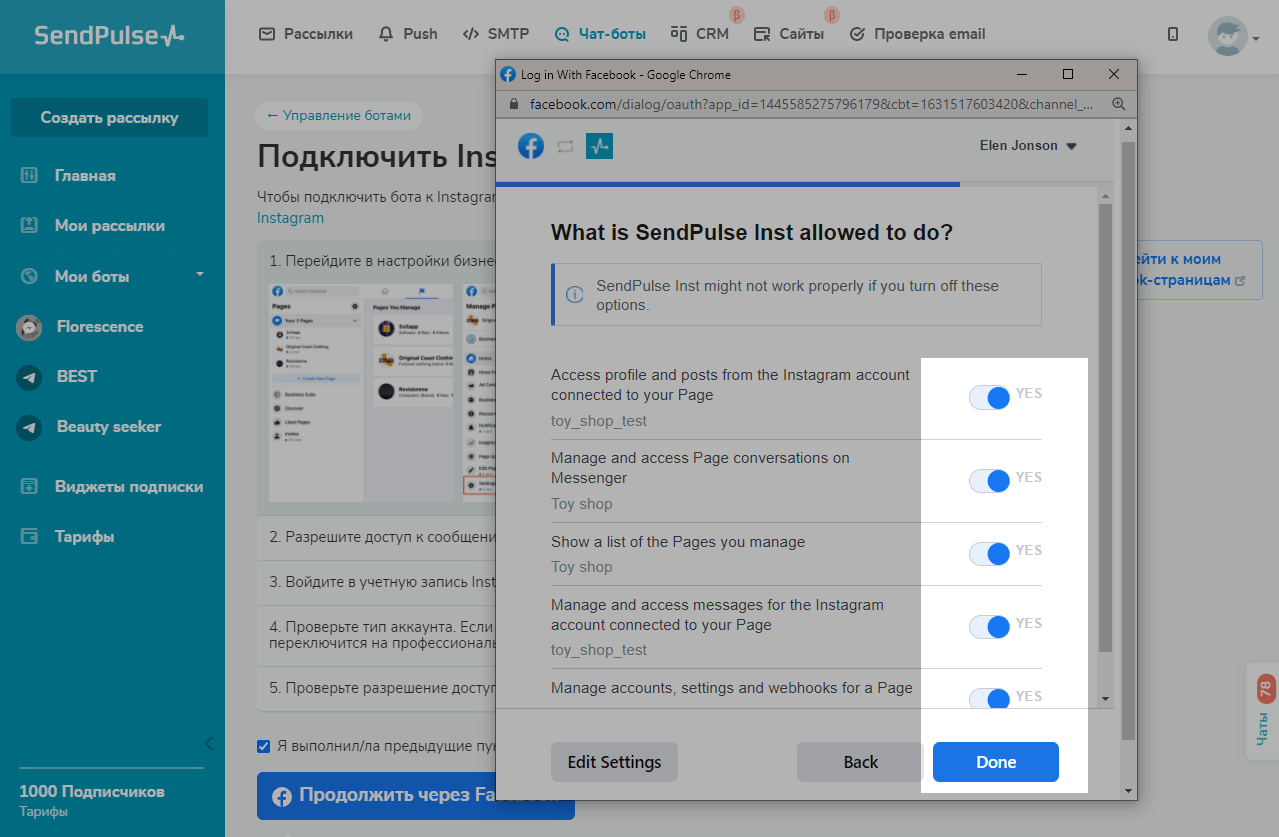Click Создать рассылку button
Viewport: 1279px width, 837px height.
[109, 117]
